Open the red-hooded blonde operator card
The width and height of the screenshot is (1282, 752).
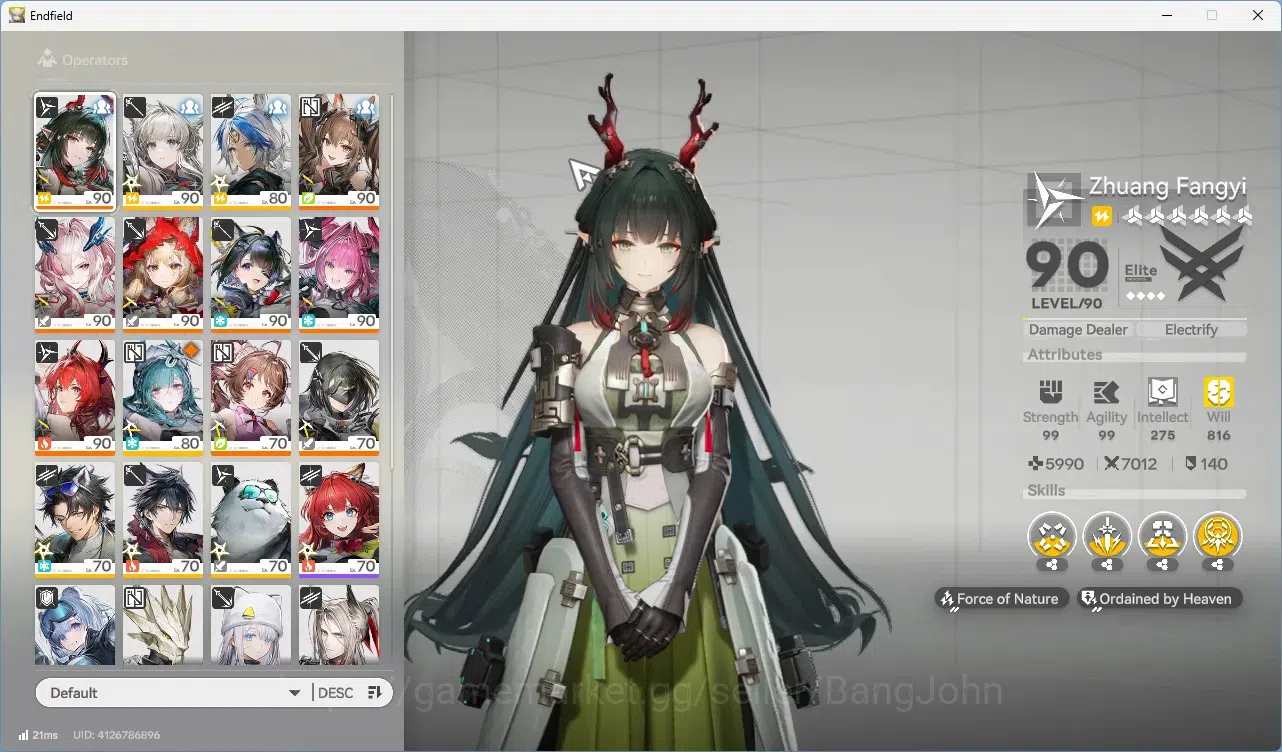click(163, 274)
